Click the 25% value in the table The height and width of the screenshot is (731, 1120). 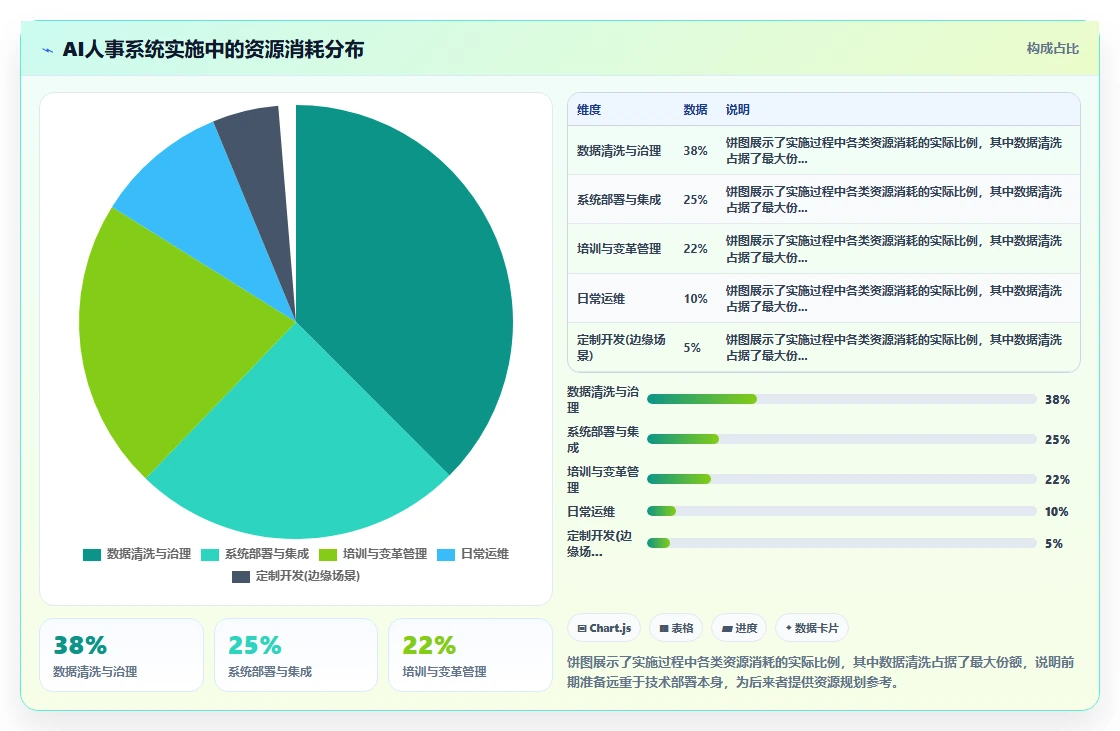pos(695,200)
